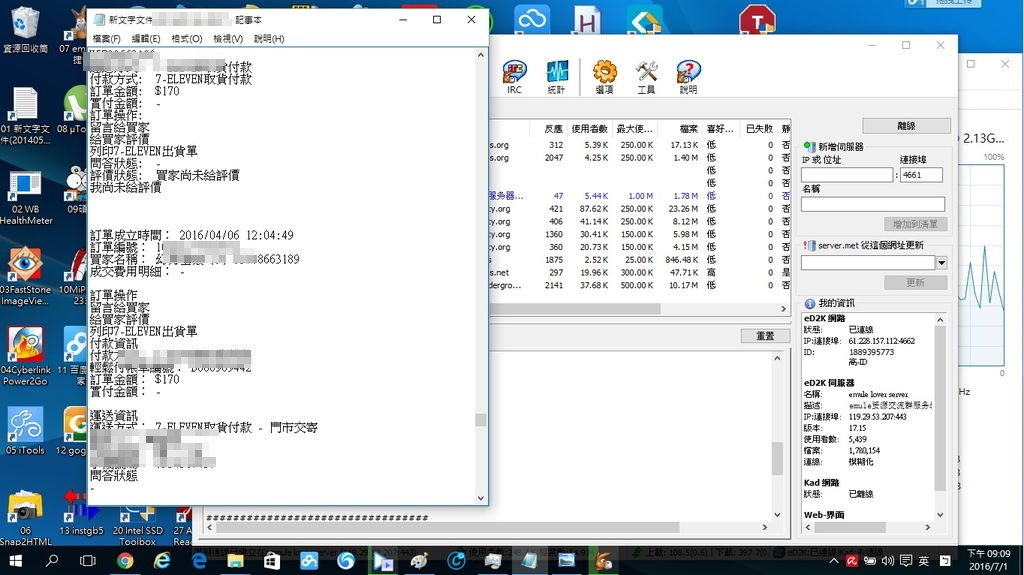Screen dimensions: 1024x575
Task: Open the server.met URL dropdown arrow
Action: tap(941, 263)
